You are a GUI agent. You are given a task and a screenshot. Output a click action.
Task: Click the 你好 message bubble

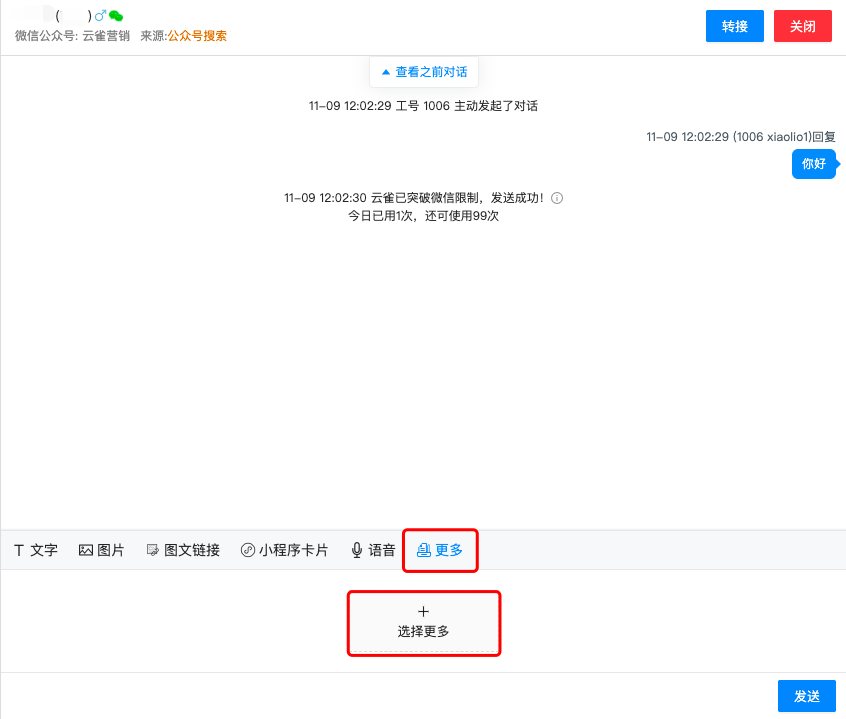click(814, 164)
